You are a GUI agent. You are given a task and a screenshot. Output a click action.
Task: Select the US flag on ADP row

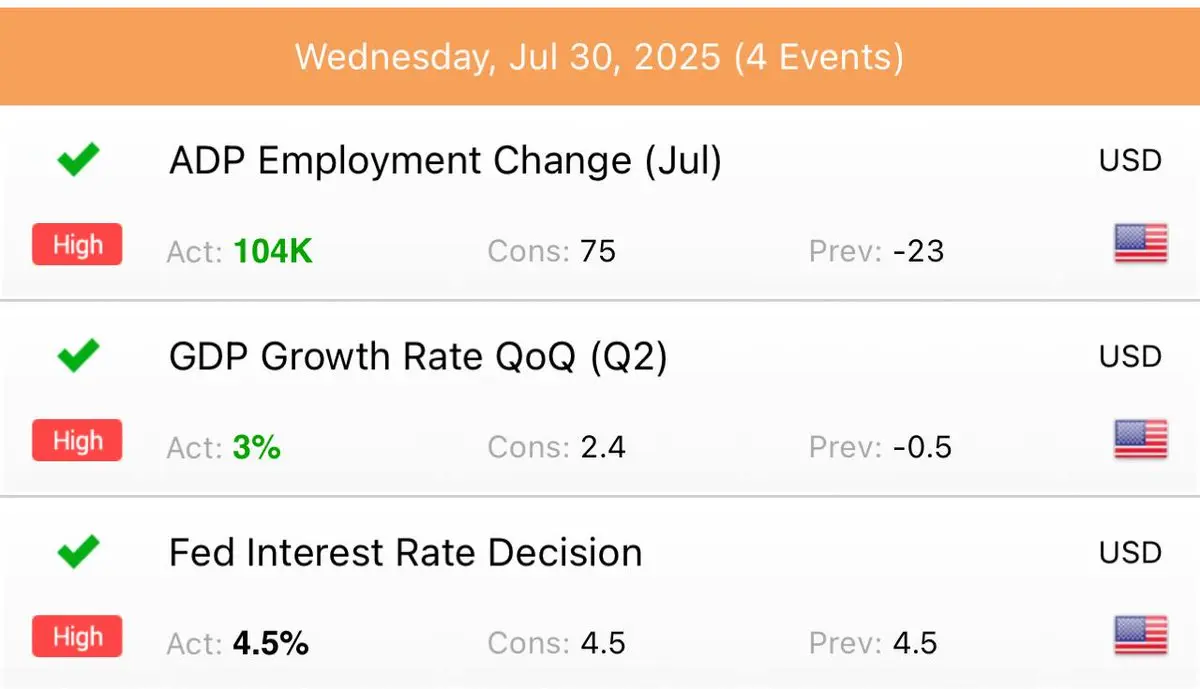[x=1141, y=244]
